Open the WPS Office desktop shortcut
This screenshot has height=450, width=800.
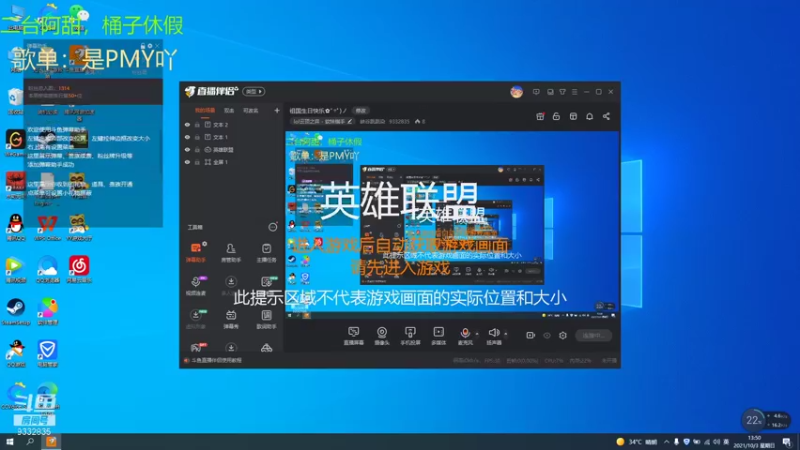pyautogui.click(x=47, y=227)
